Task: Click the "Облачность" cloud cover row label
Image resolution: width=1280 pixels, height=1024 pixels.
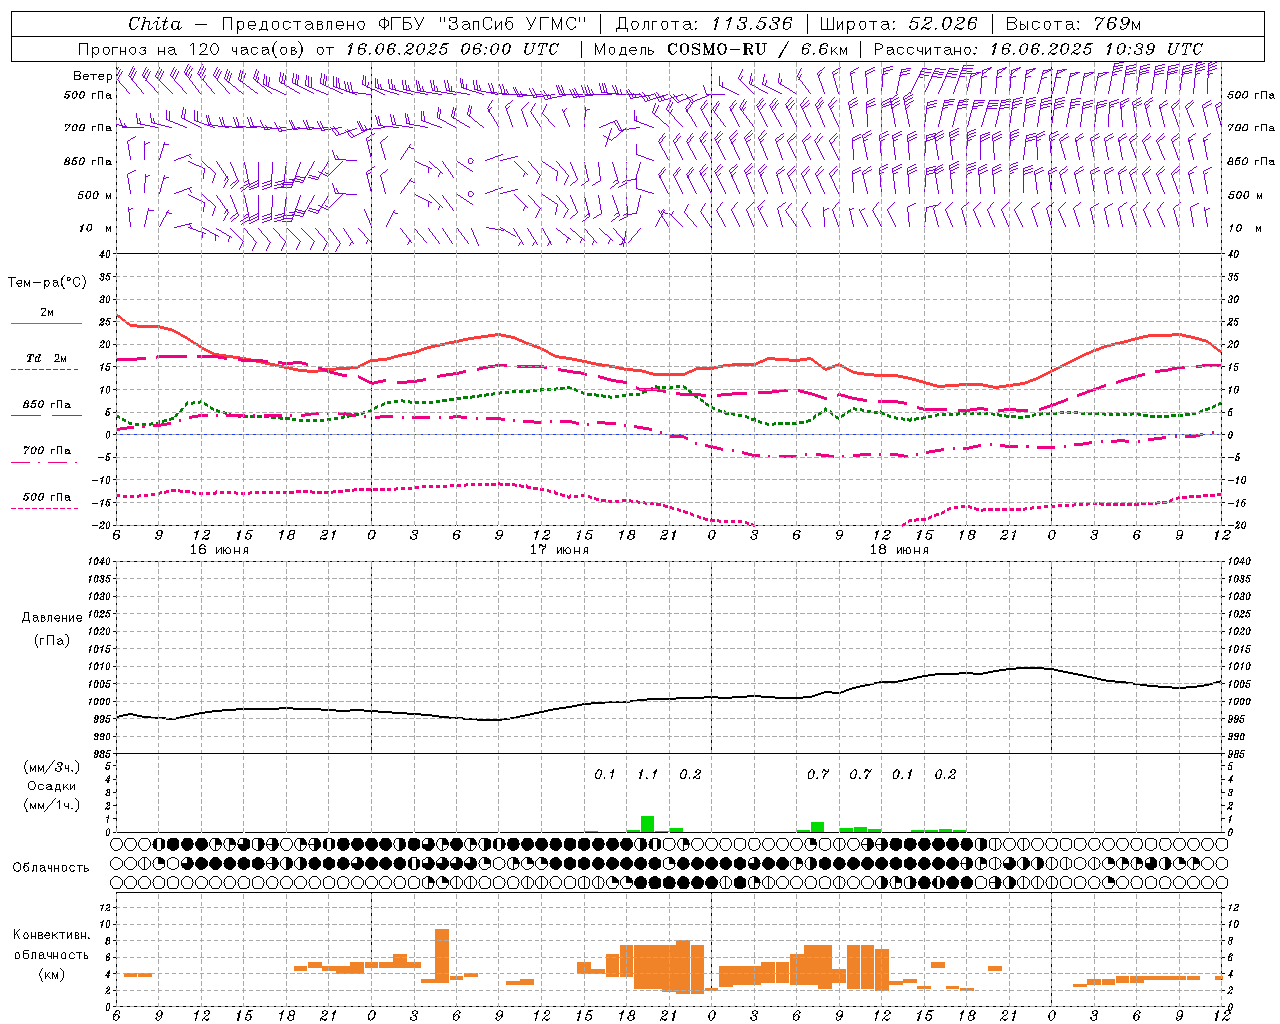Action: (51, 867)
